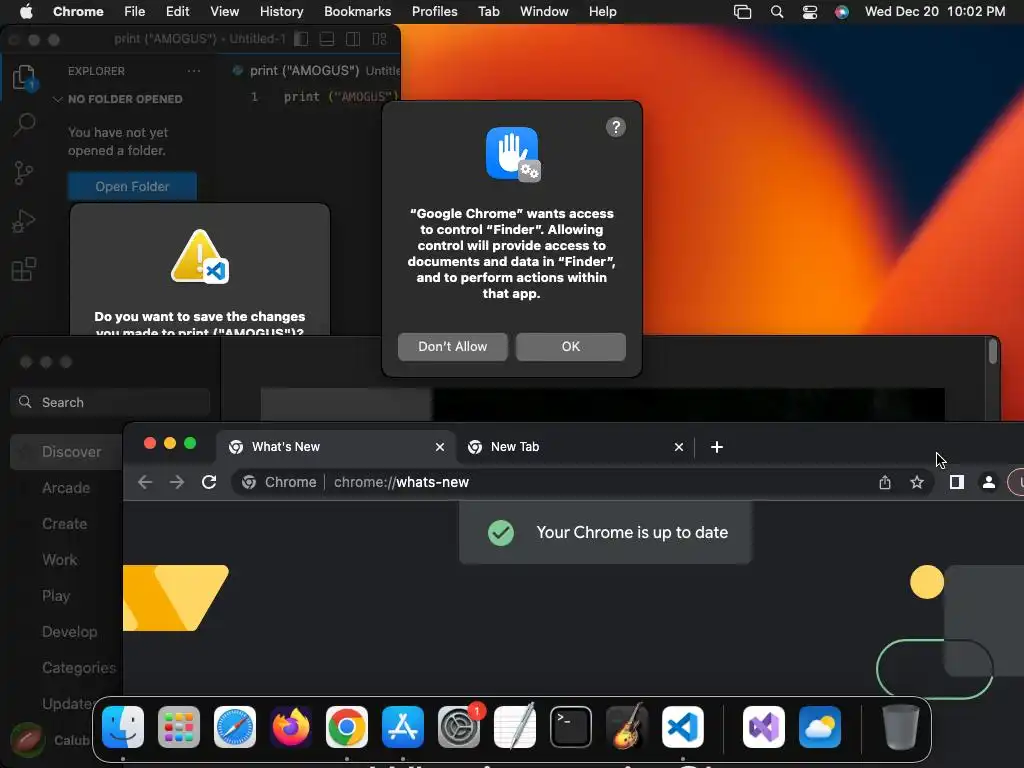This screenshot has width=1024, height=768.
Task: Open Customize Layout icon in VS Code title bar
Action: (379, 39)
